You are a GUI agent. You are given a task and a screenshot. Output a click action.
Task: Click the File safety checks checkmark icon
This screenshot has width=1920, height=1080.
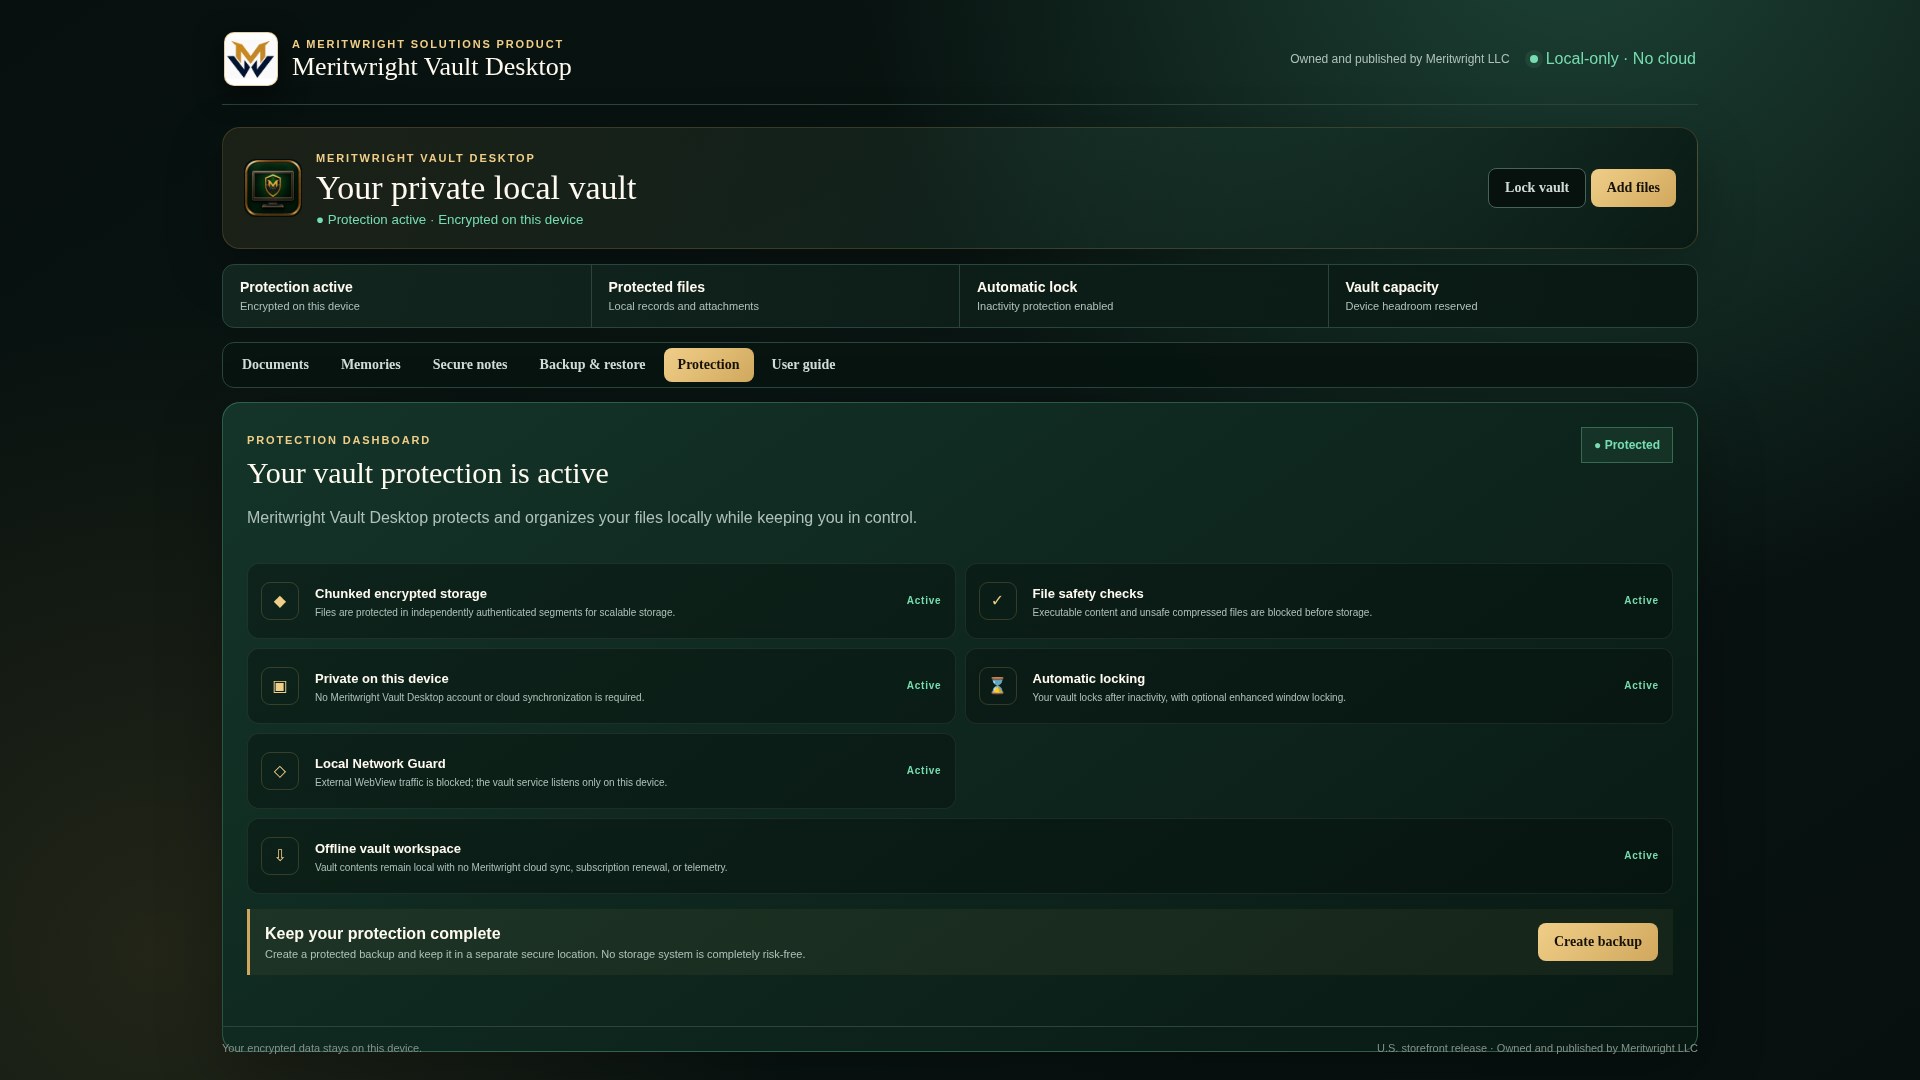998,601
